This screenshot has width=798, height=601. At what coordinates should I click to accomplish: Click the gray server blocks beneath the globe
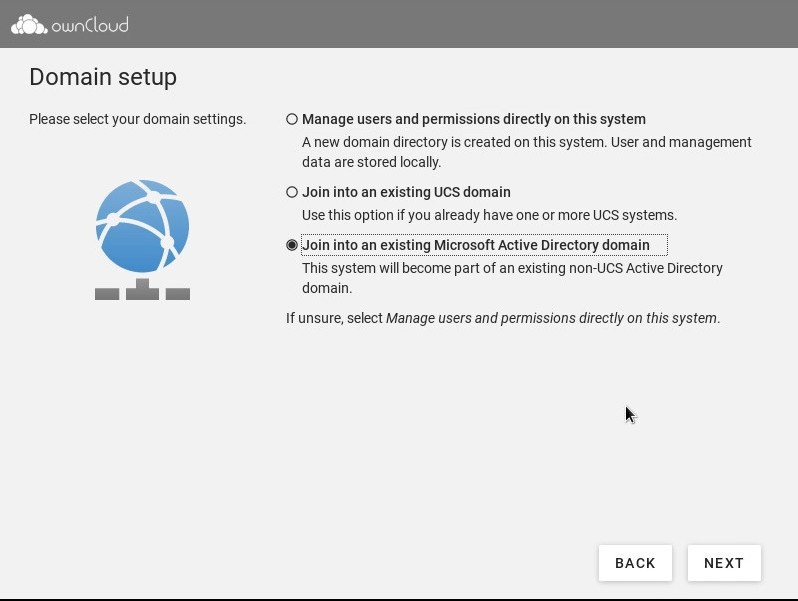pos(142,291)
